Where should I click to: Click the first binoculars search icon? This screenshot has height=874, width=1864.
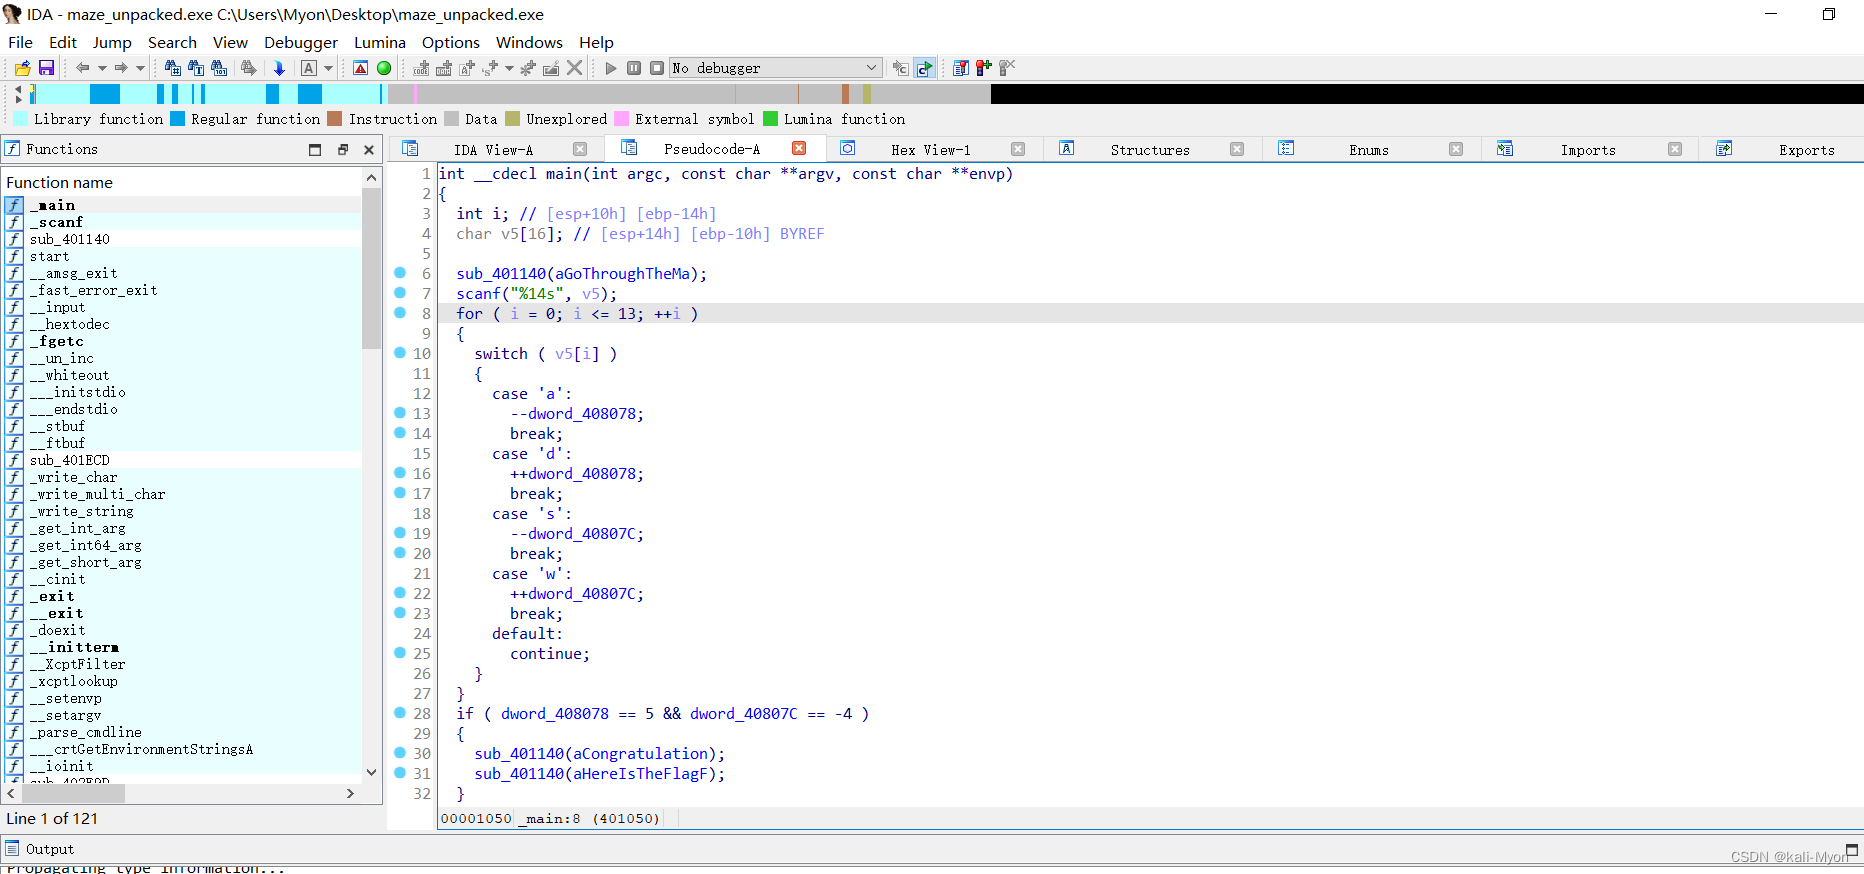[172, 68]
